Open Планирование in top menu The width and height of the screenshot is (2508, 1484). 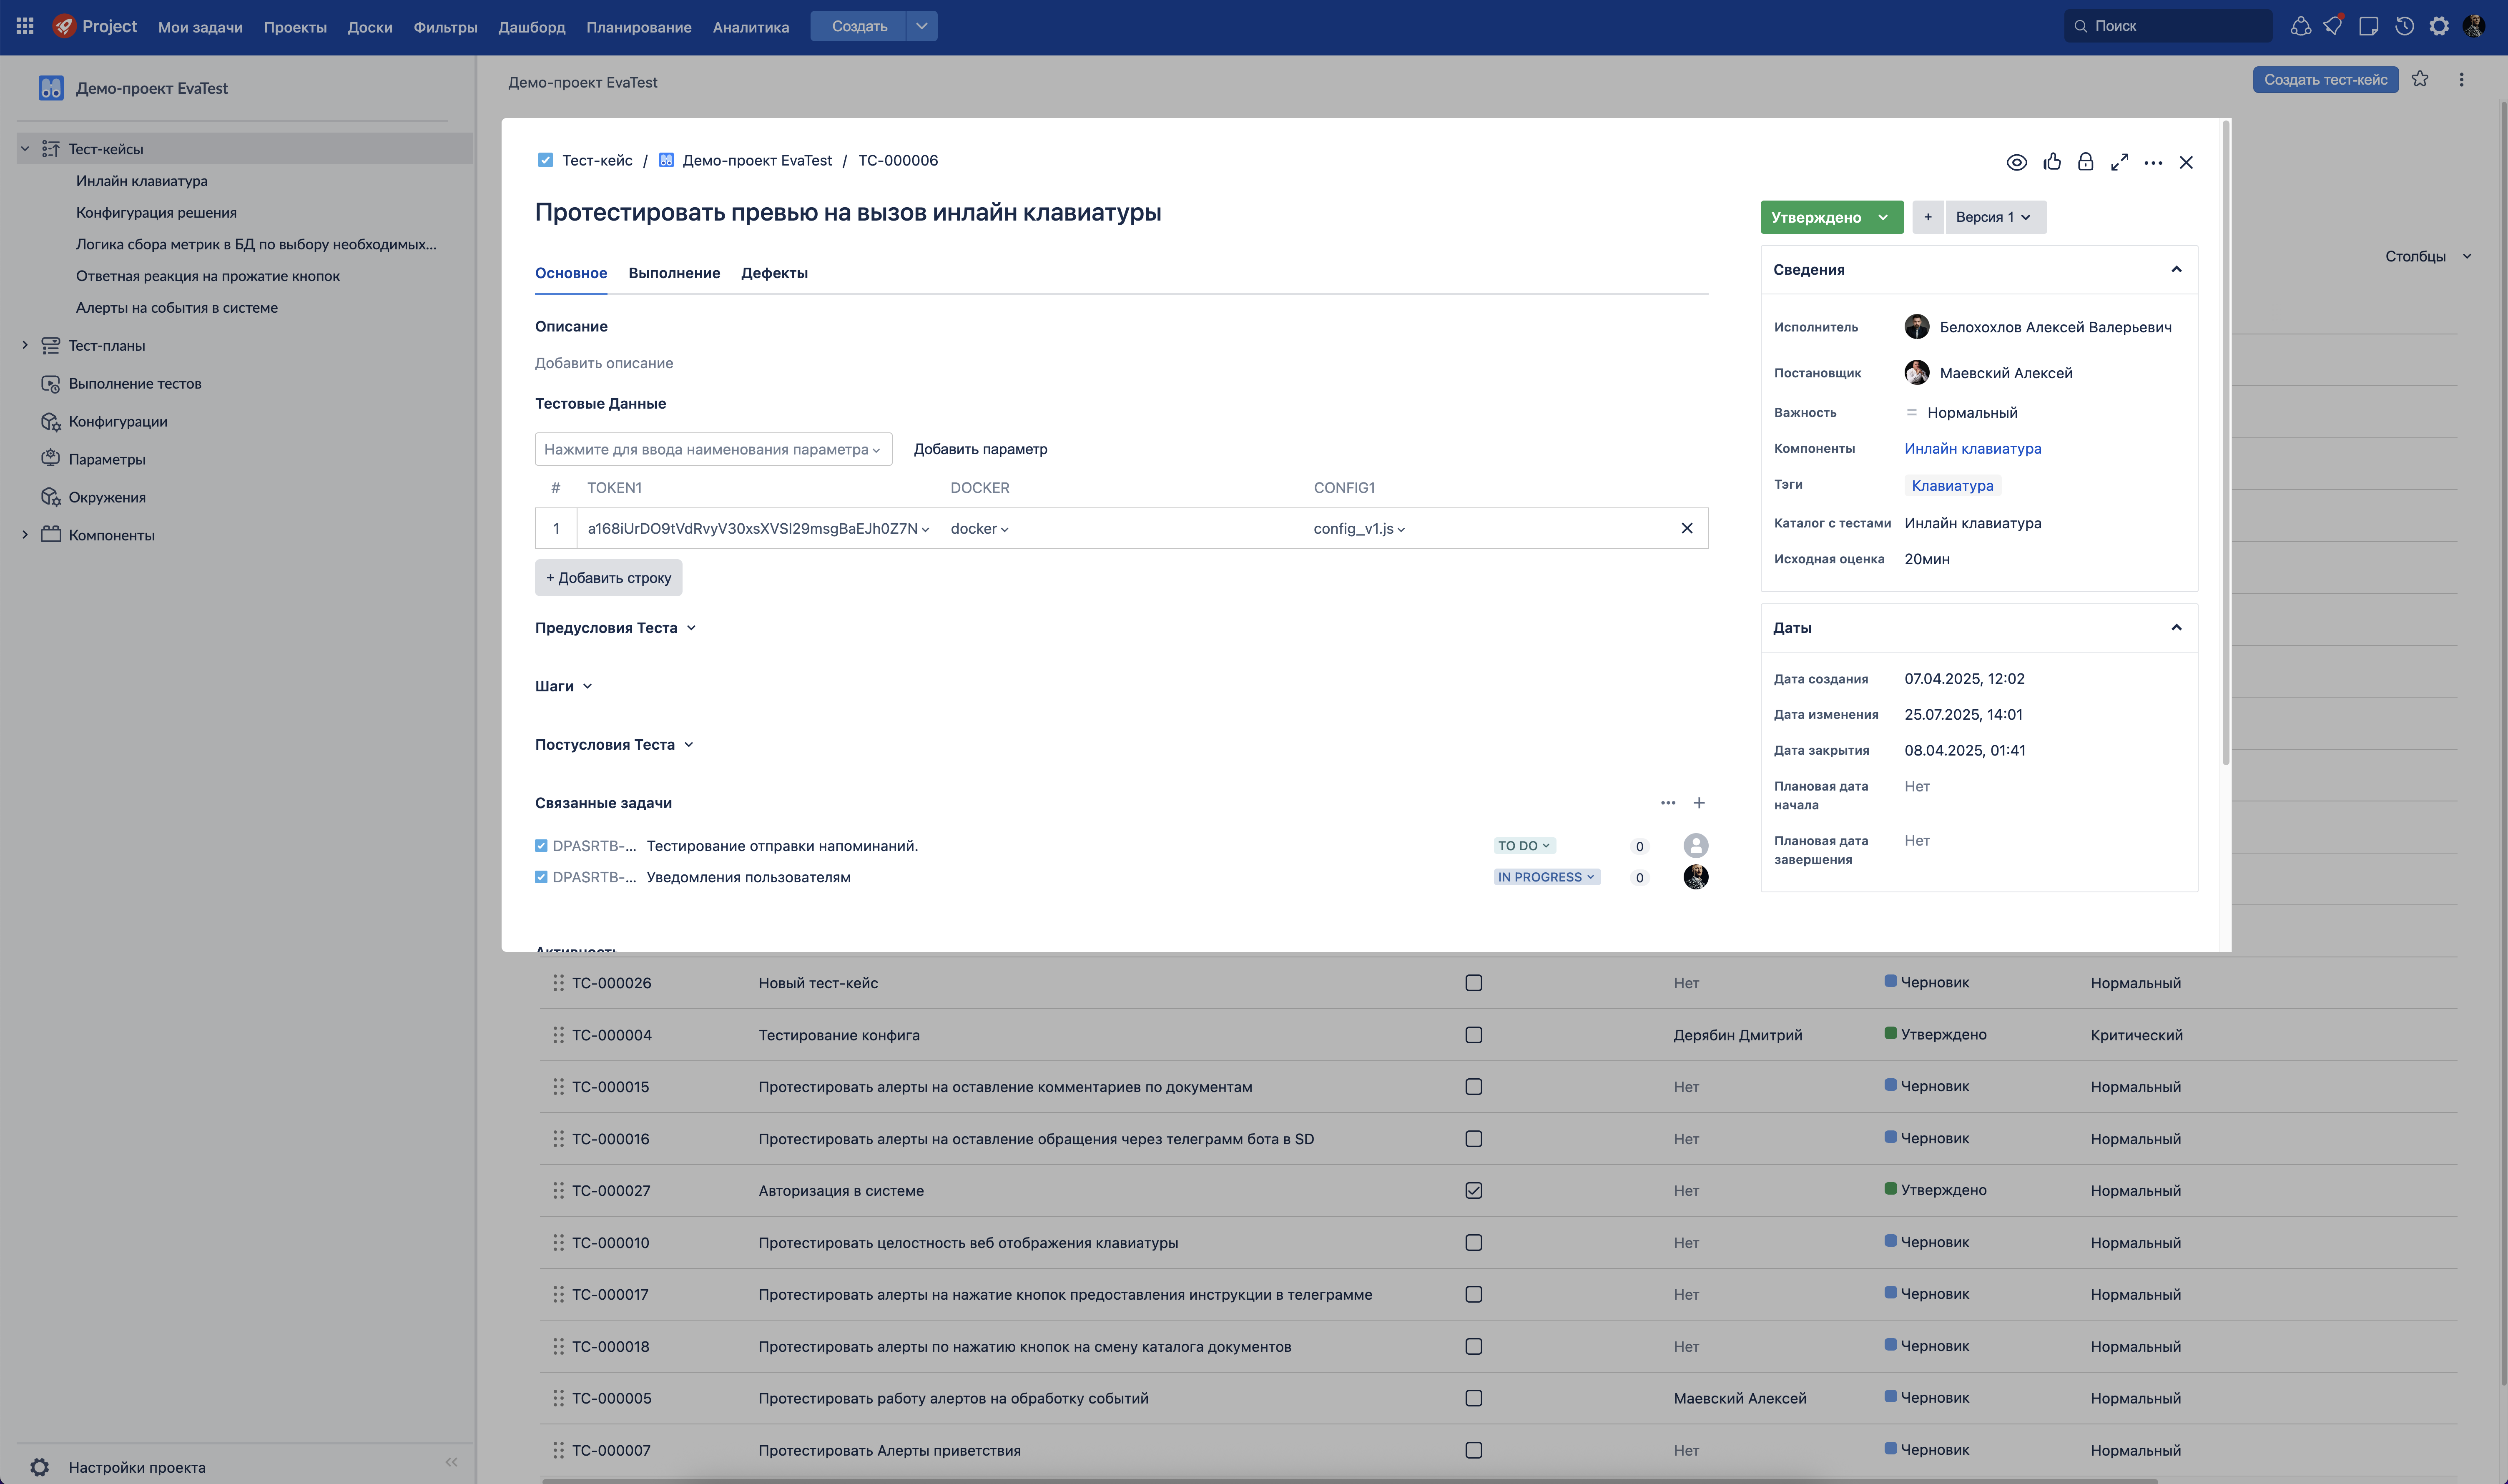639,27
